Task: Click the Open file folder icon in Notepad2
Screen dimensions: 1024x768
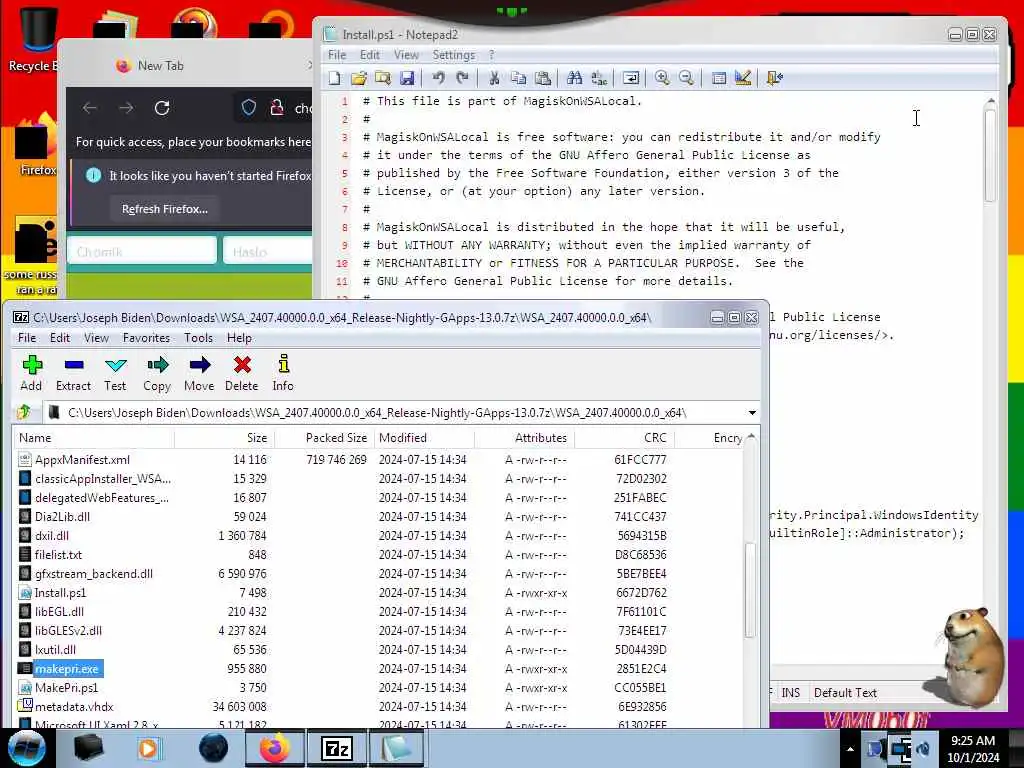Action: click(x=359, y=78)
